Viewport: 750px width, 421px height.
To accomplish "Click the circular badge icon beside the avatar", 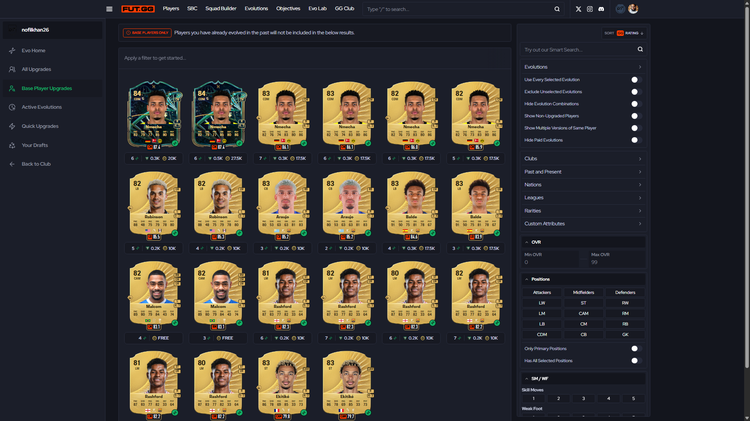I will (620, 9).
